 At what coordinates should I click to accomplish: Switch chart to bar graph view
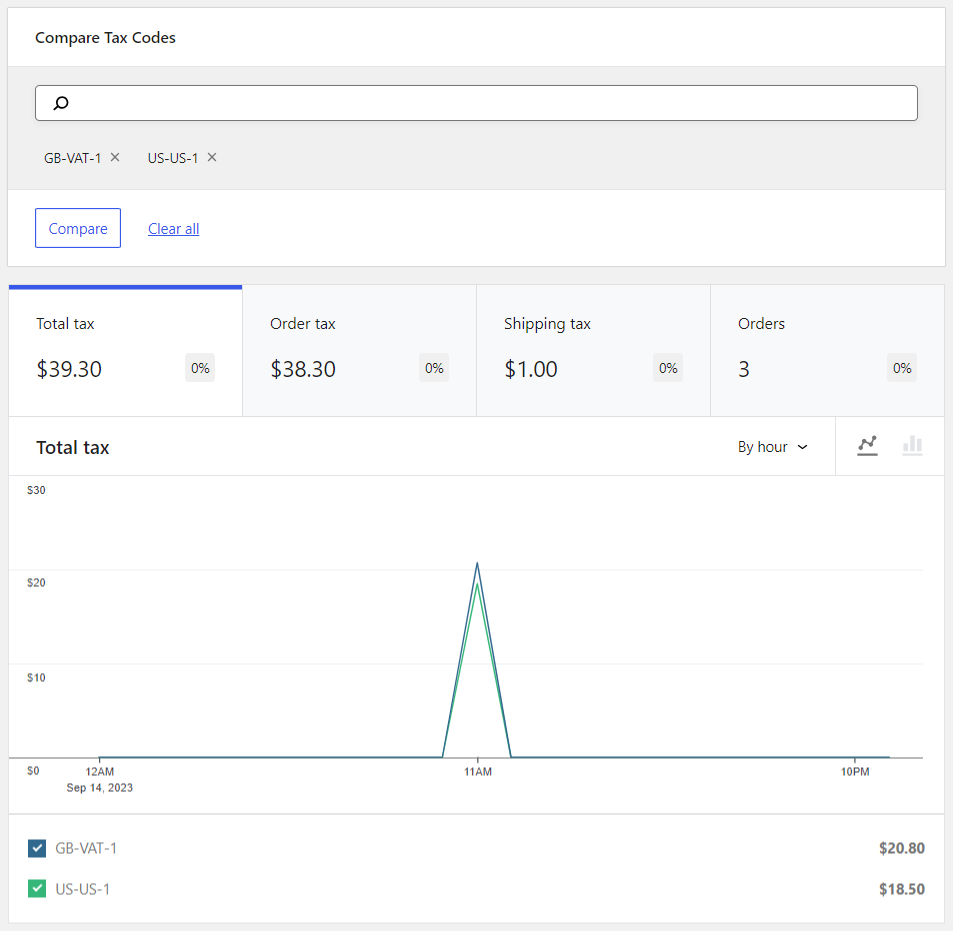(912, 446)
